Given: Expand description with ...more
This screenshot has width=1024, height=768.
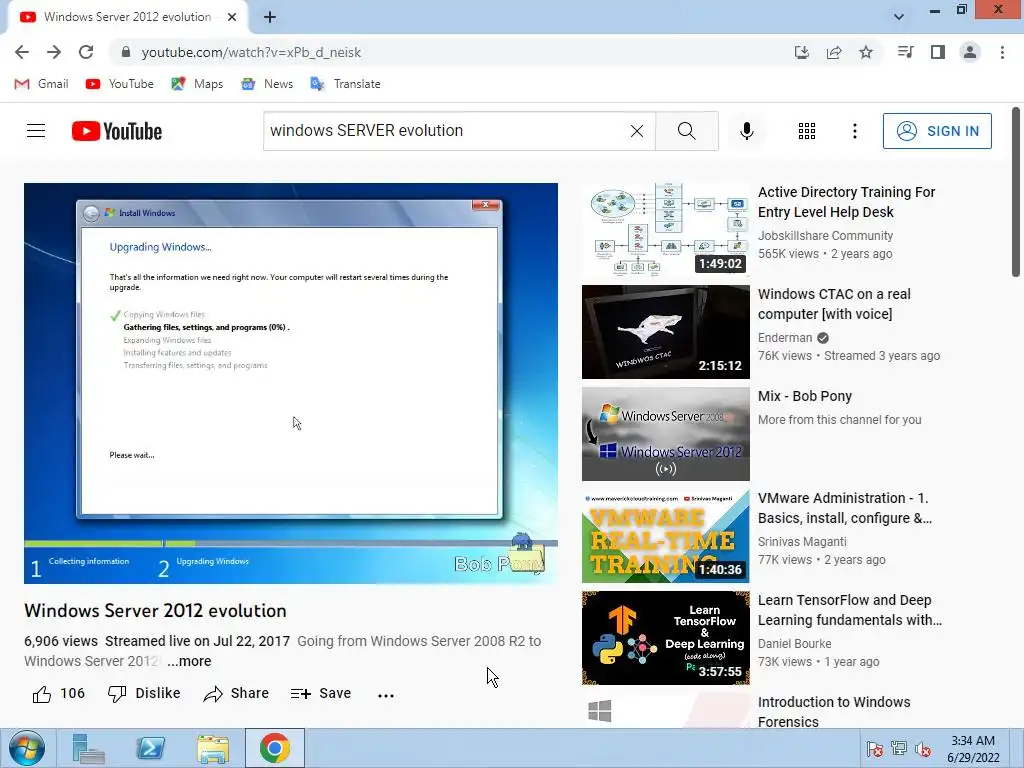Looking at the screenshot, I should (x=189, y=661).
